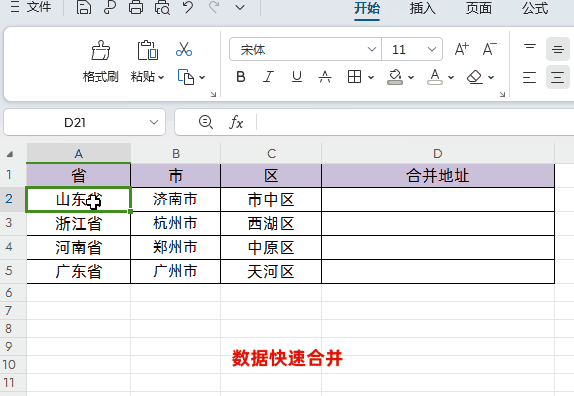
Task: Redo the last undone action
Action: (214, 7)
